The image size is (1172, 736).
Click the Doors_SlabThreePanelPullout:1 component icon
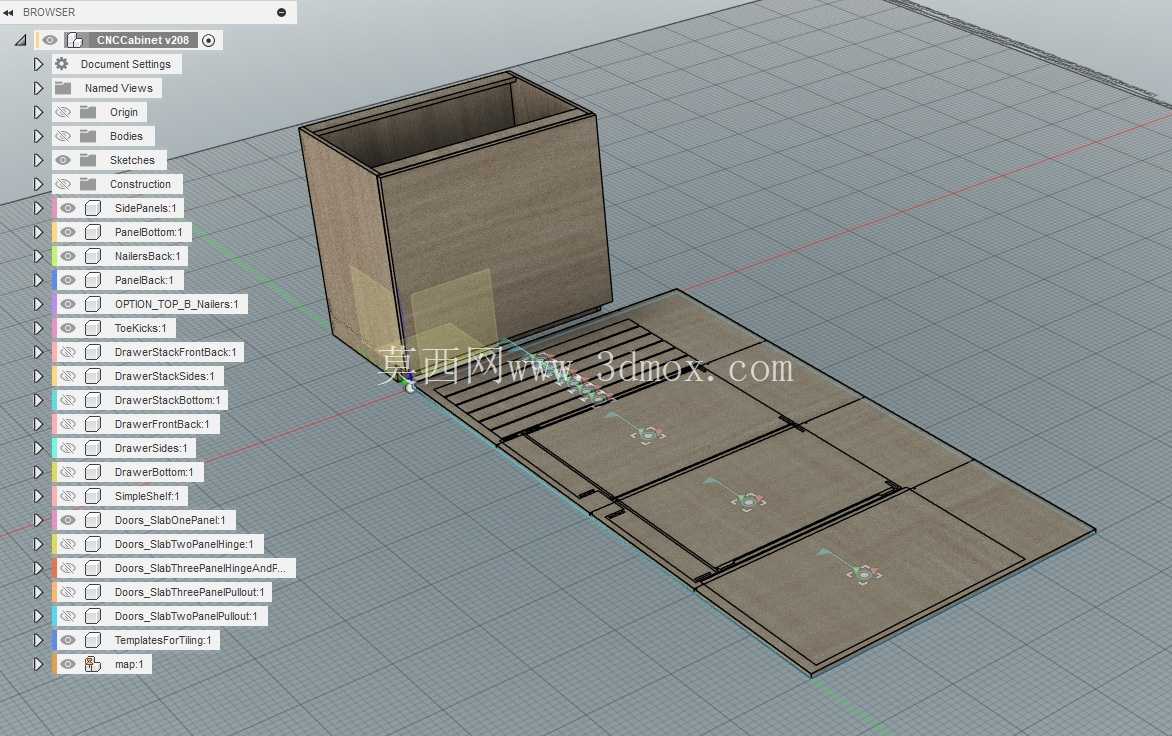(93, 592)
